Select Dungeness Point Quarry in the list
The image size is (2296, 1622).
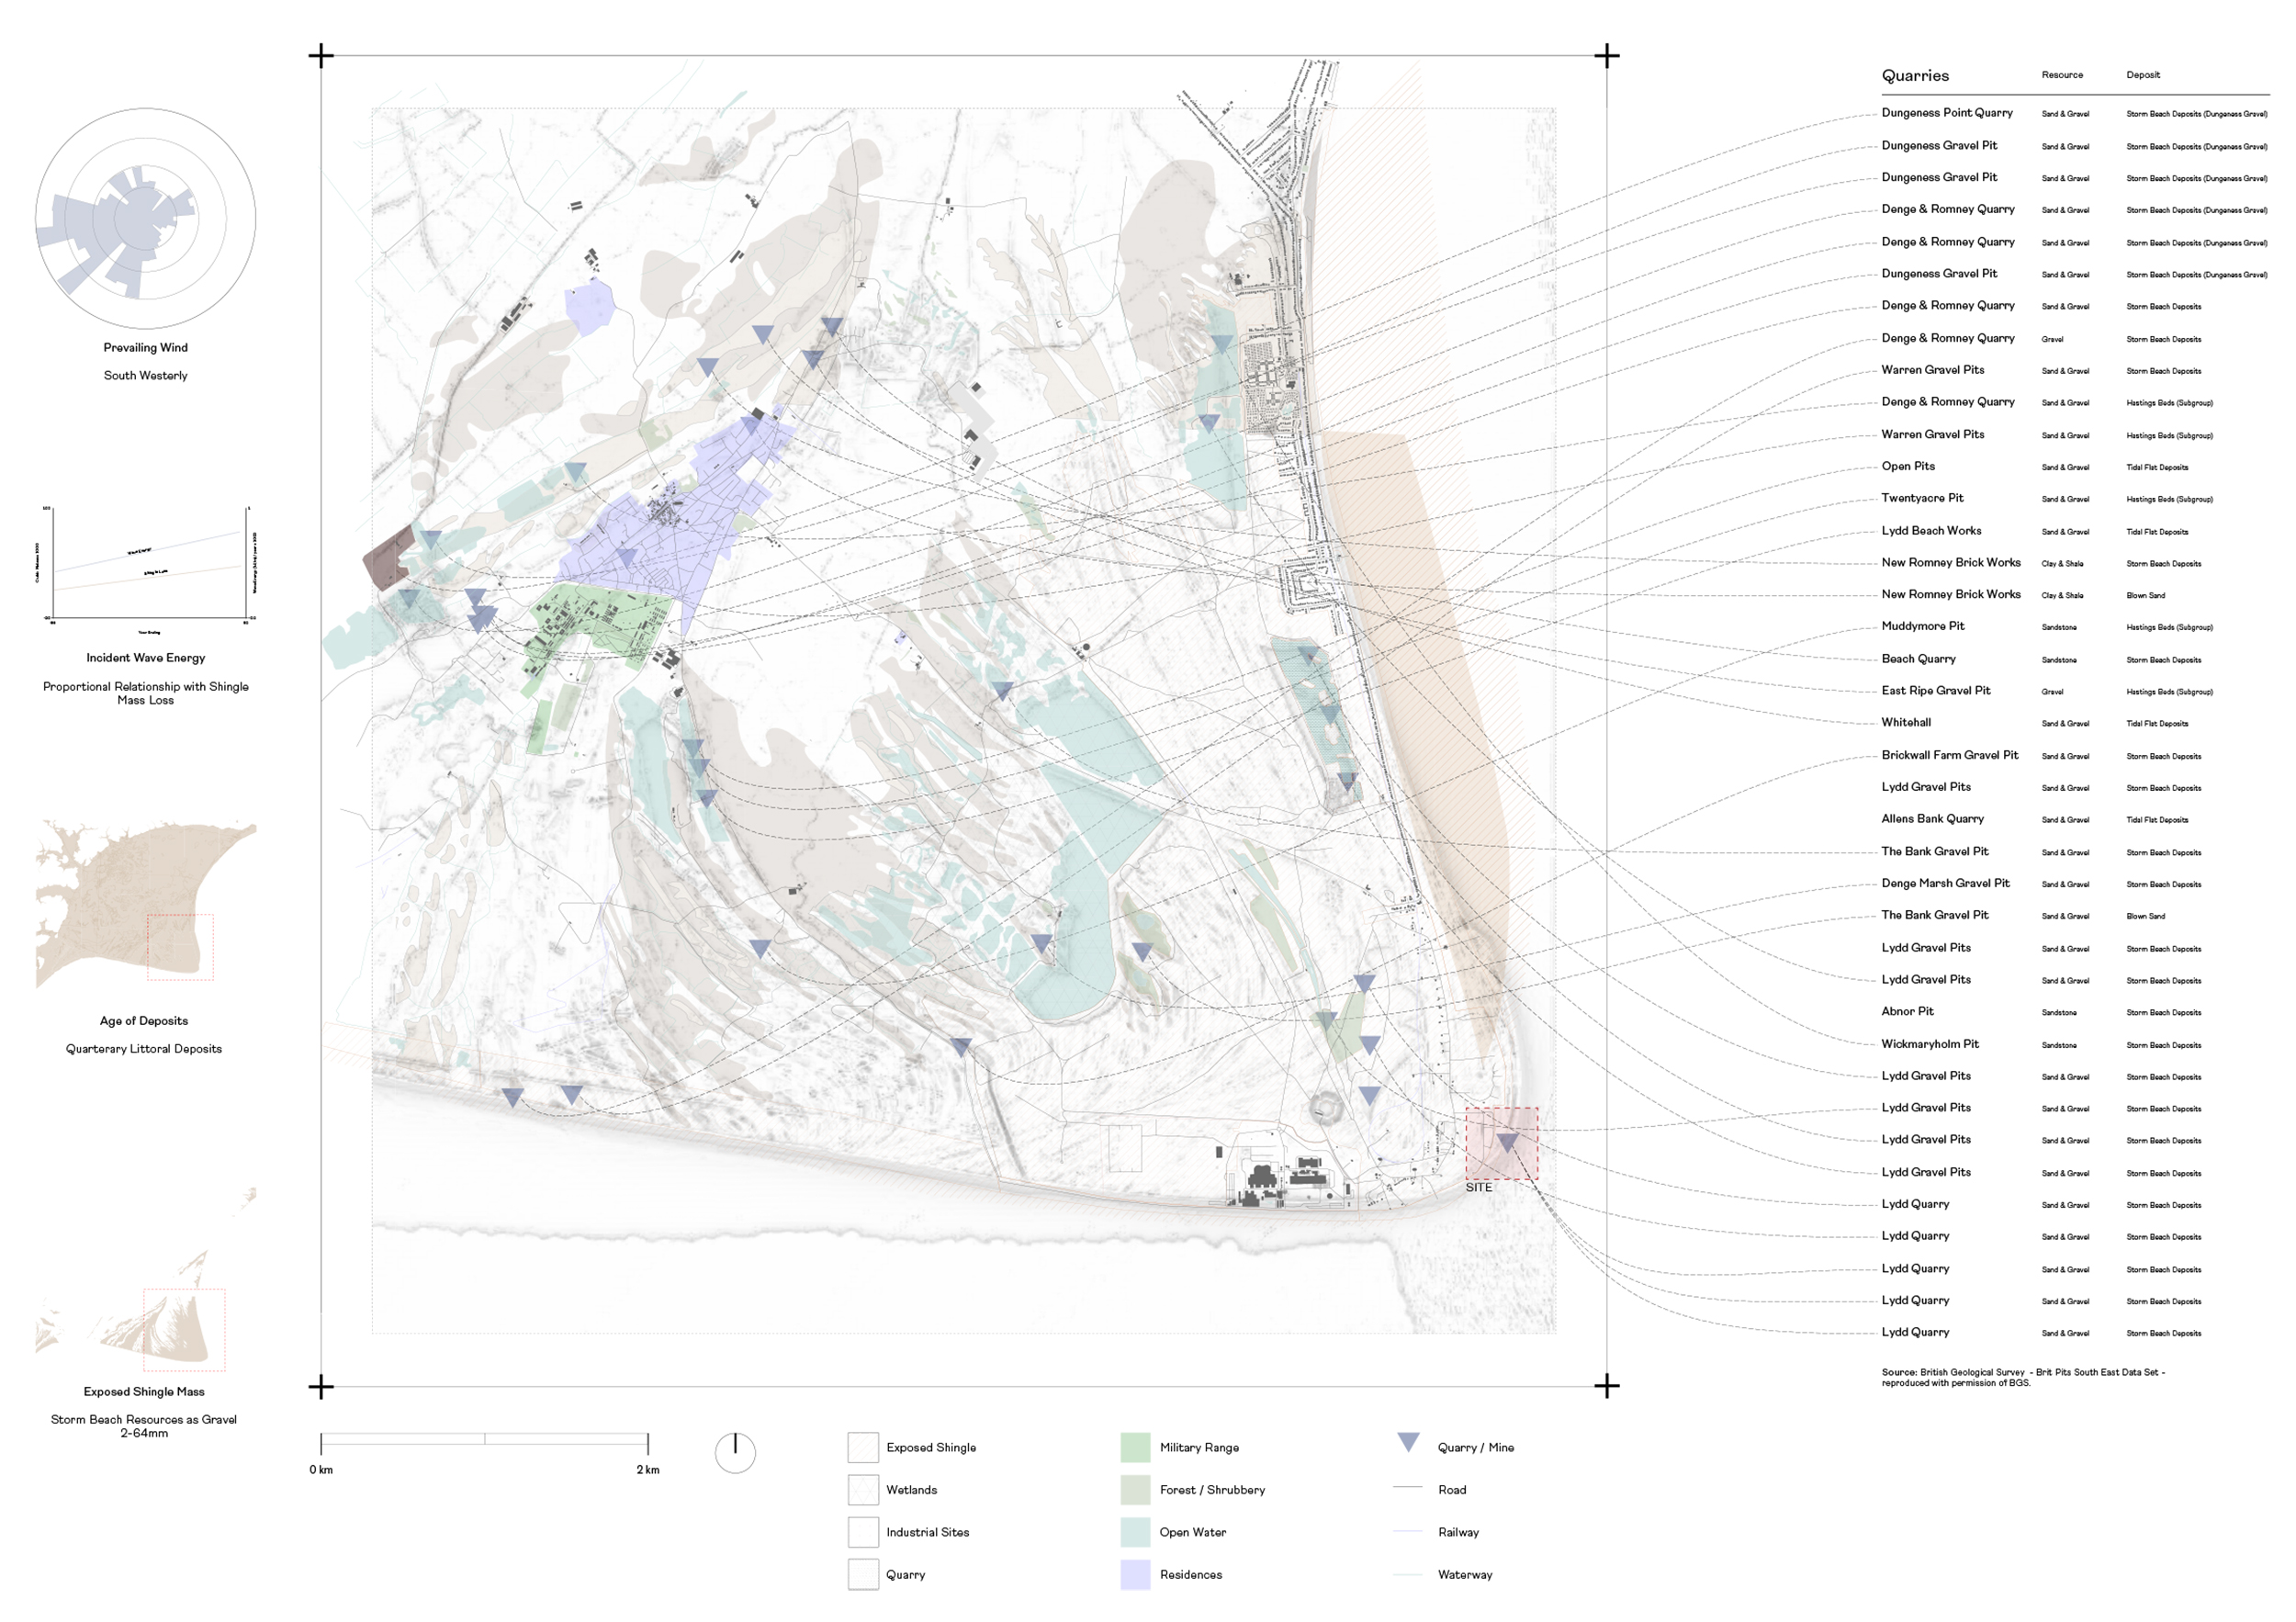1946,113
